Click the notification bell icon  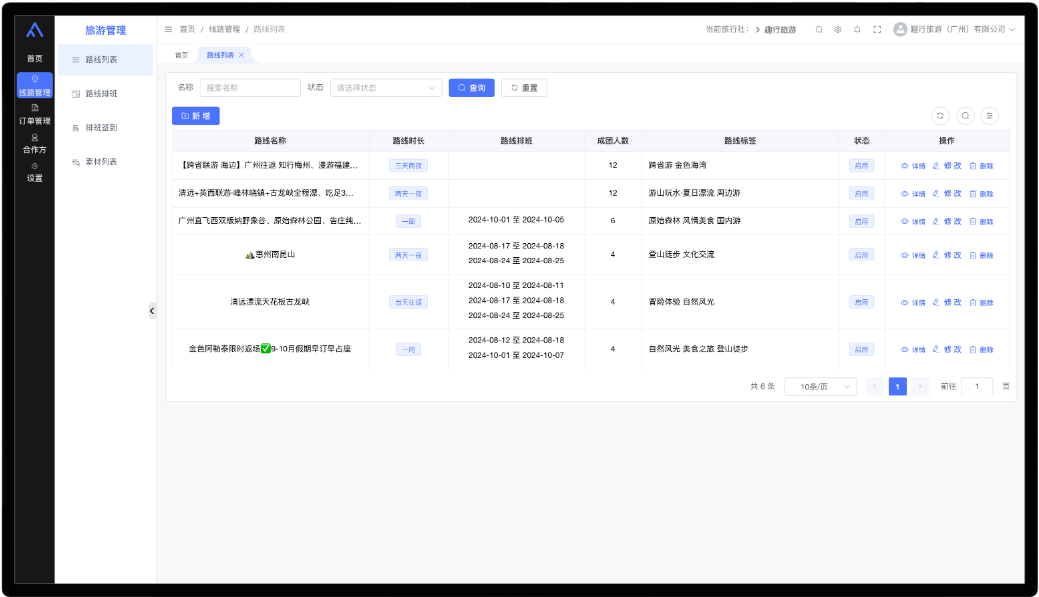(x=857, y=30)
